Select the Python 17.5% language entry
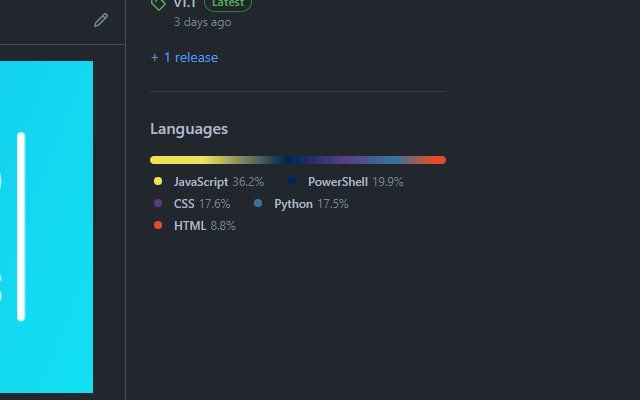 tap(311, 204)
